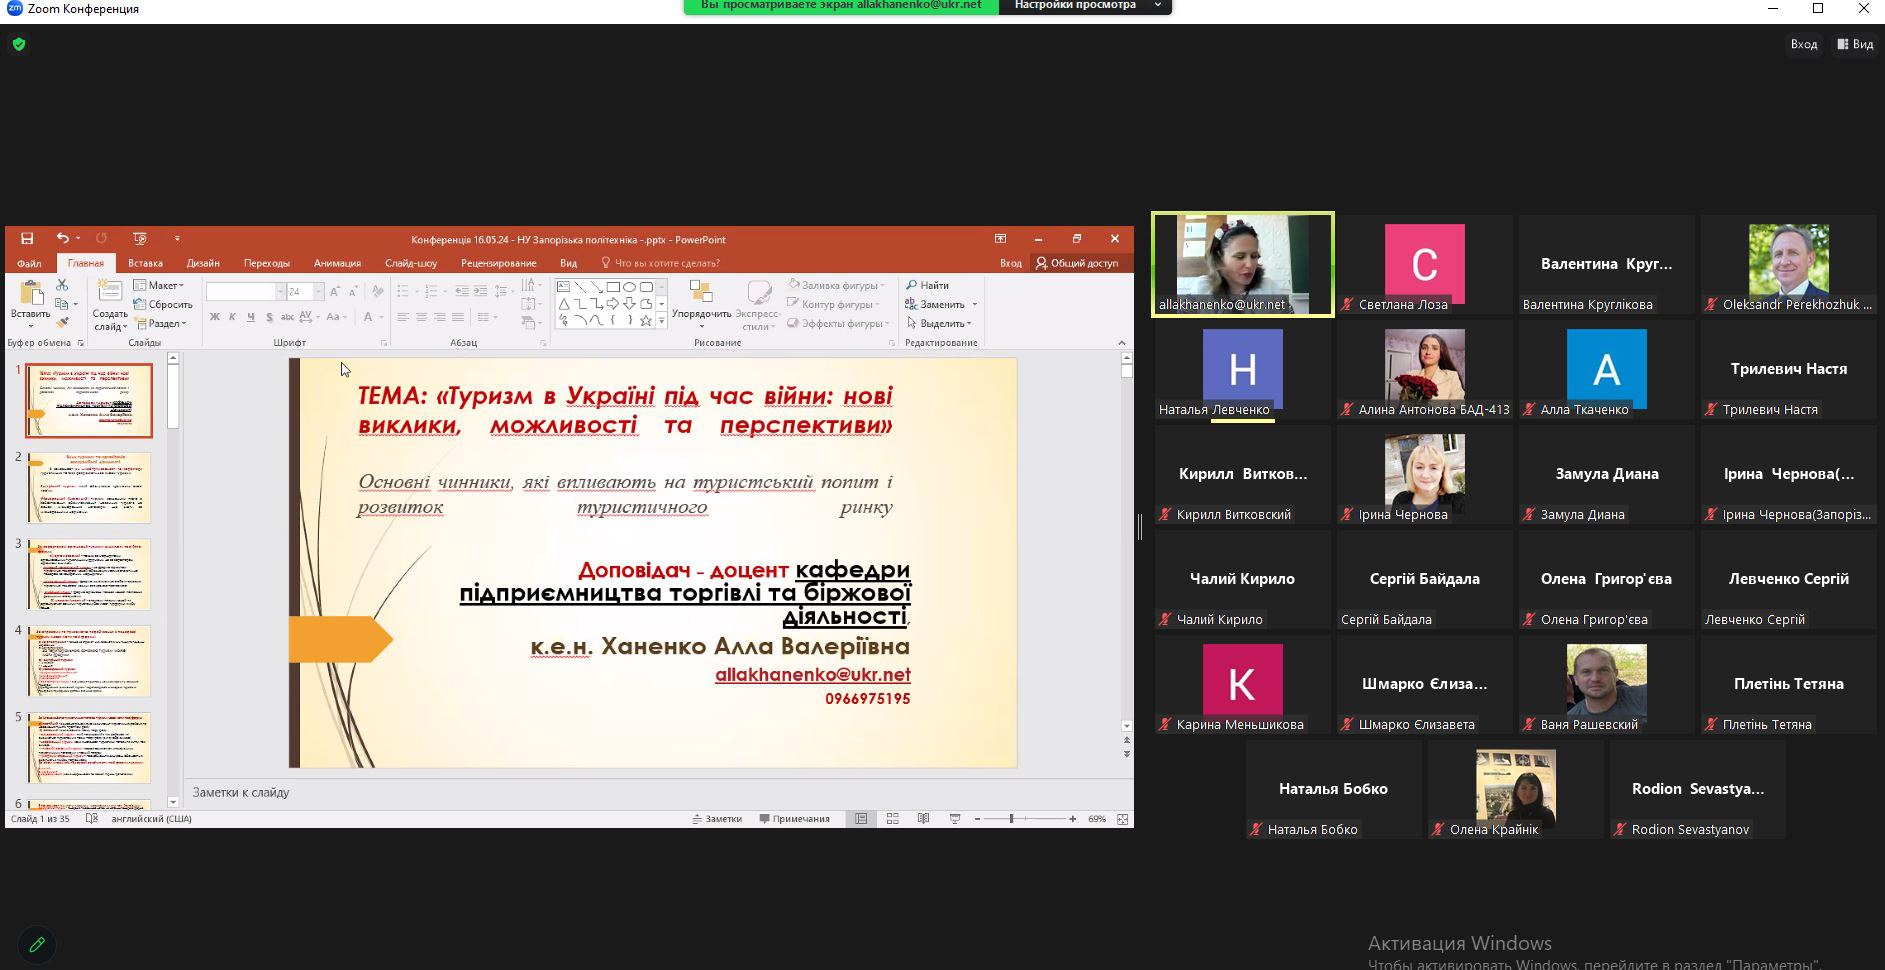Open Настройки просмотра dropdown
1885x970 pixels.
[x=1084, y=6]
